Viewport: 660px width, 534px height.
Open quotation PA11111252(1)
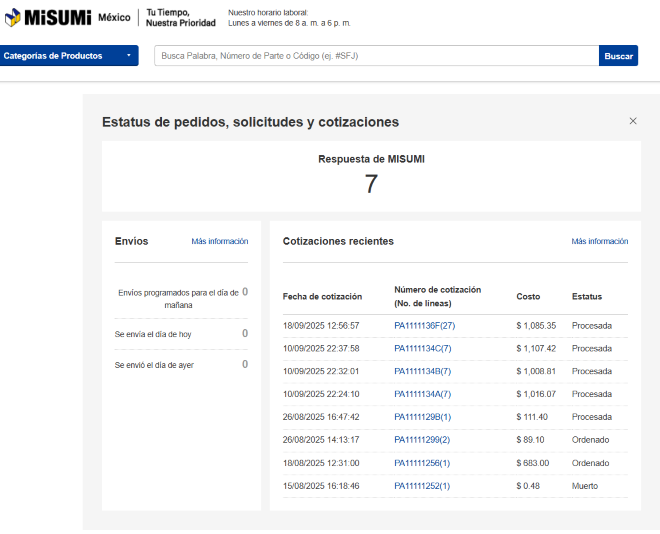pyautogui.click(x=422, y=486)
